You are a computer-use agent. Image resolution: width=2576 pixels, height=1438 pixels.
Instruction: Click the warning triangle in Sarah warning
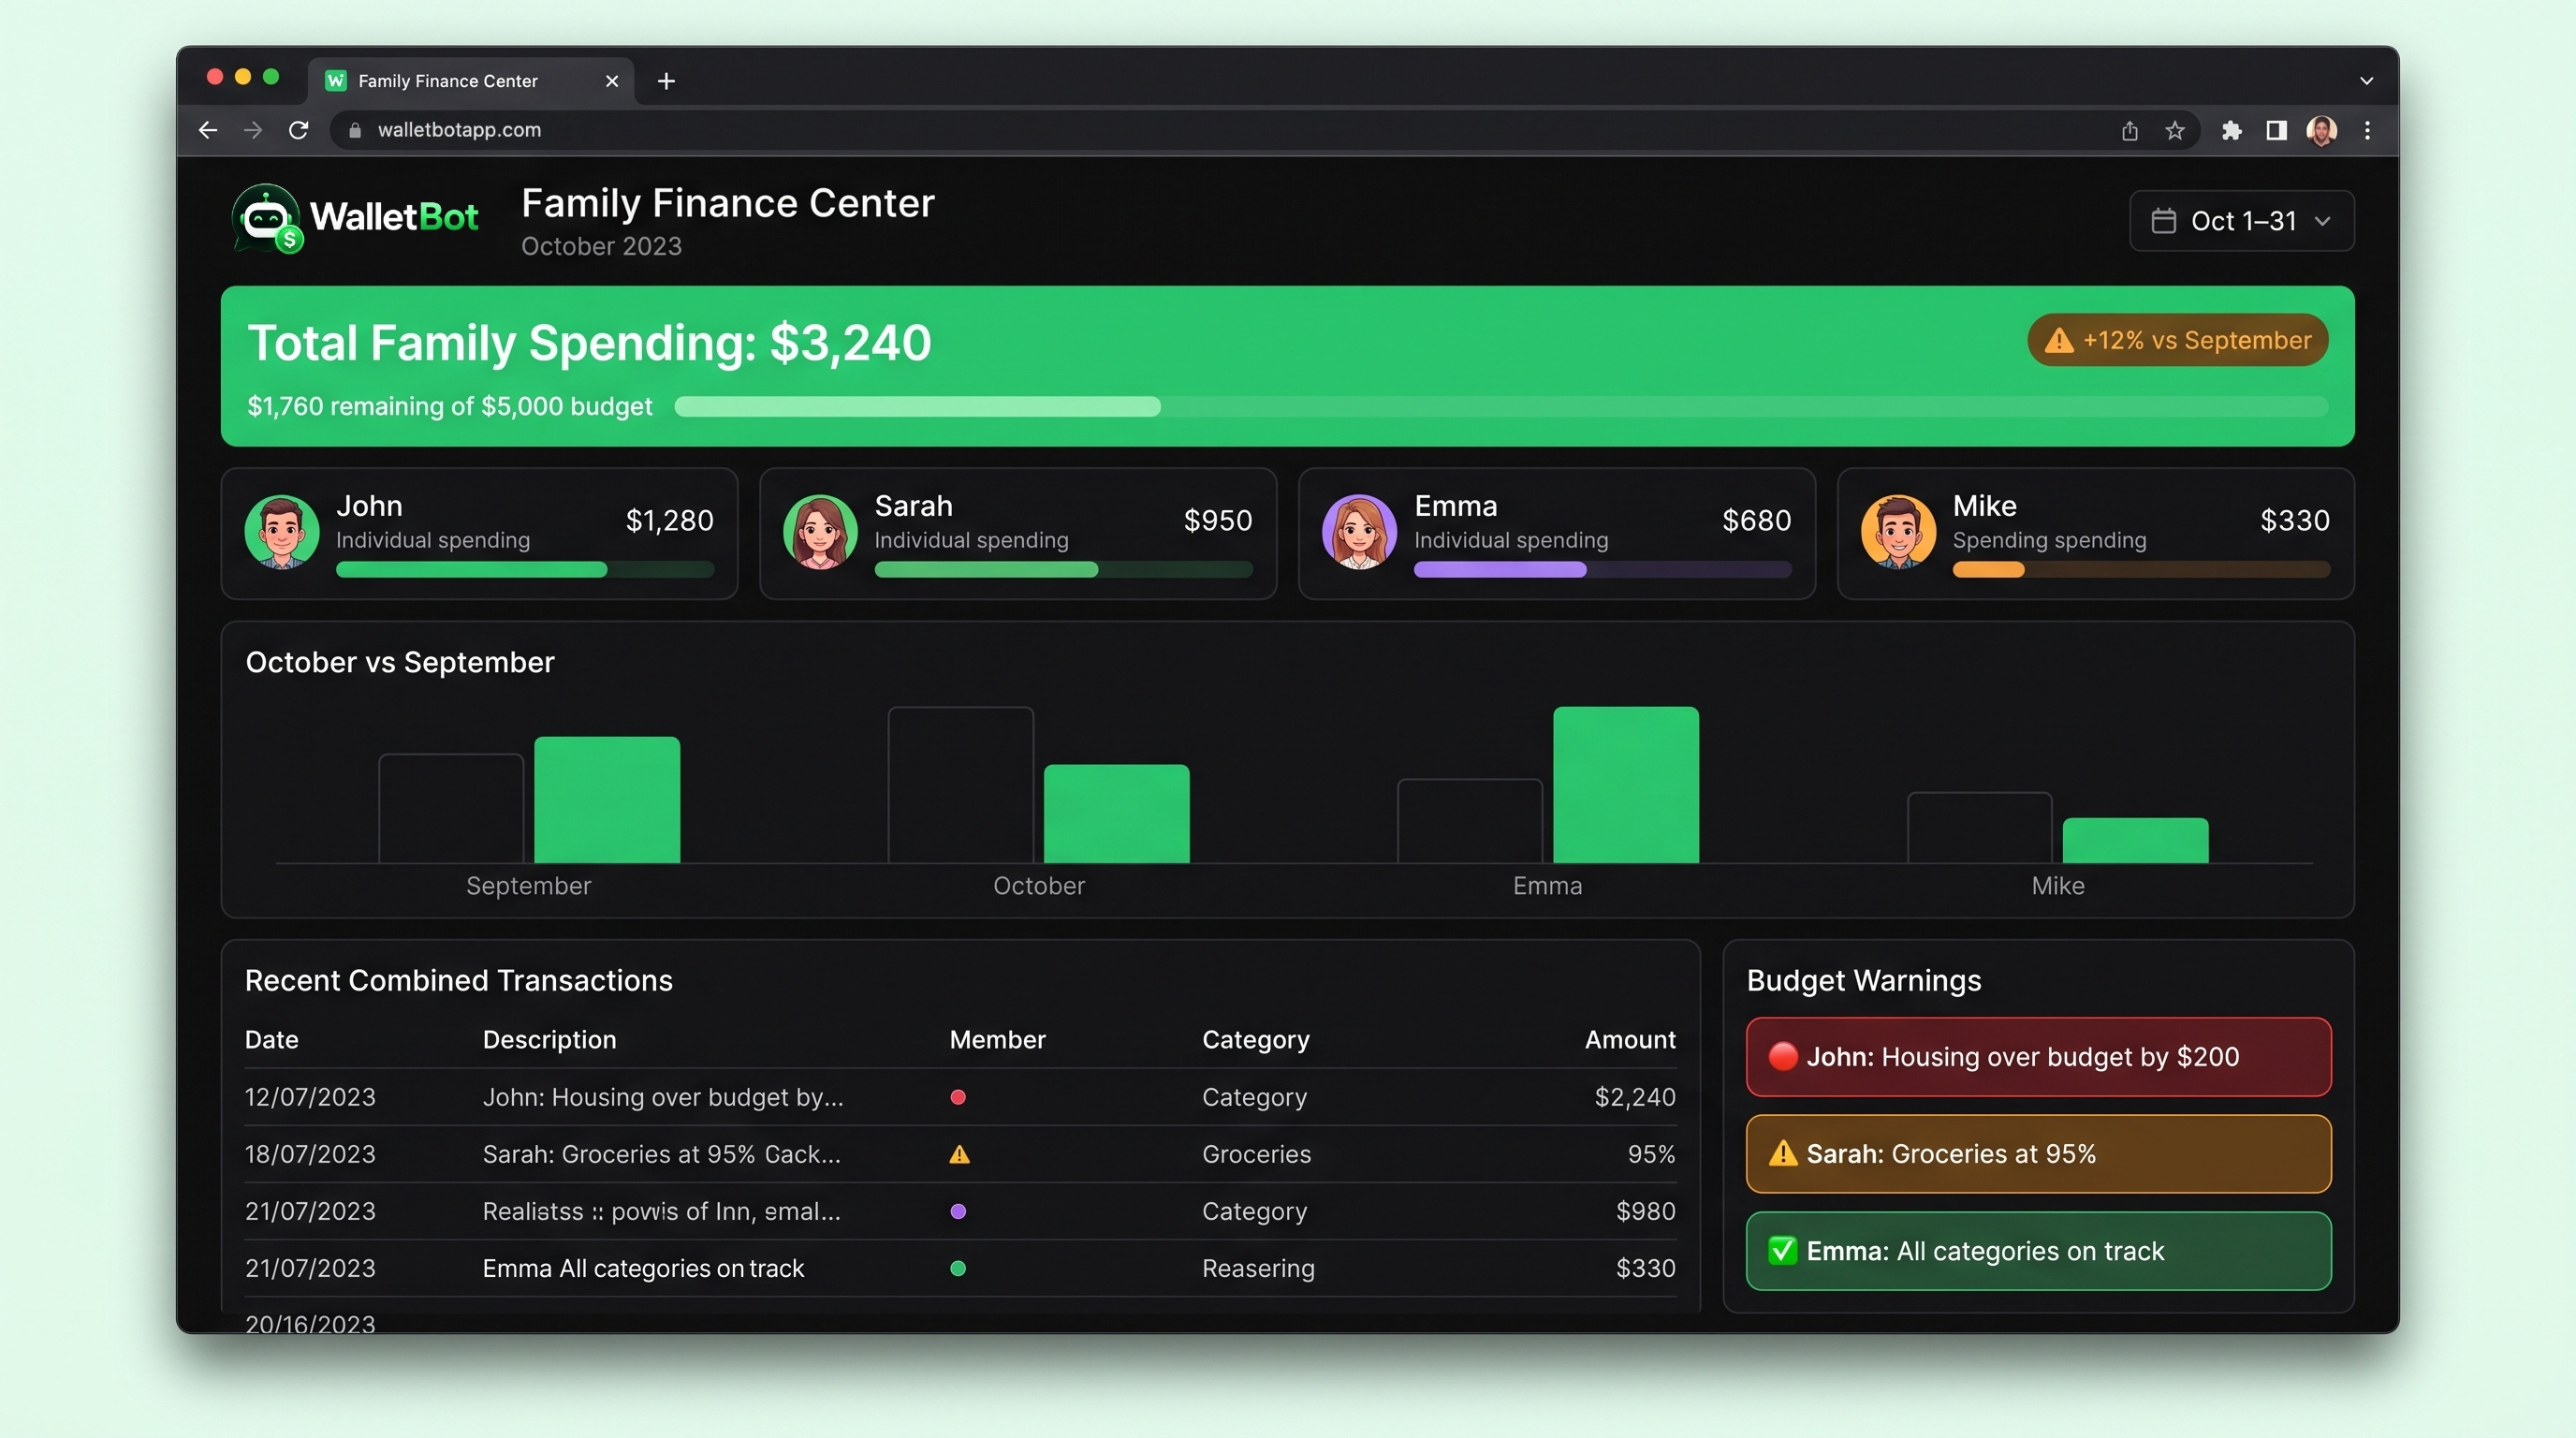(1782, 1153)
